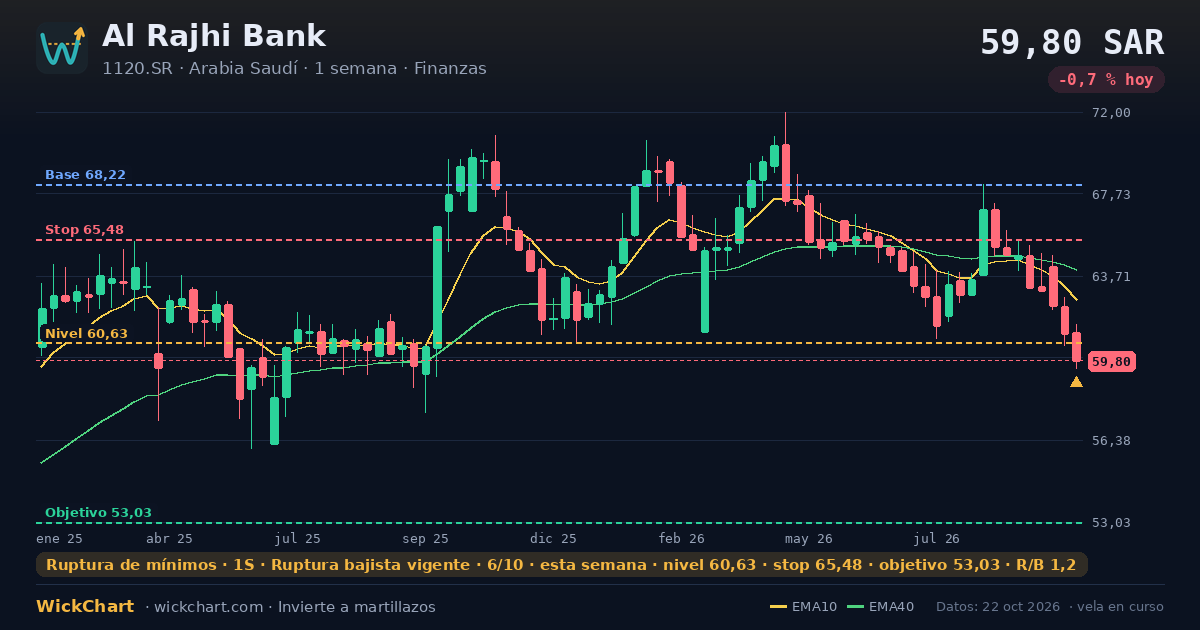The width and height of the screenshot is (1200, 630).
Task: Click the -0,7 % hoy change badge
Action: pos(1106,79)
